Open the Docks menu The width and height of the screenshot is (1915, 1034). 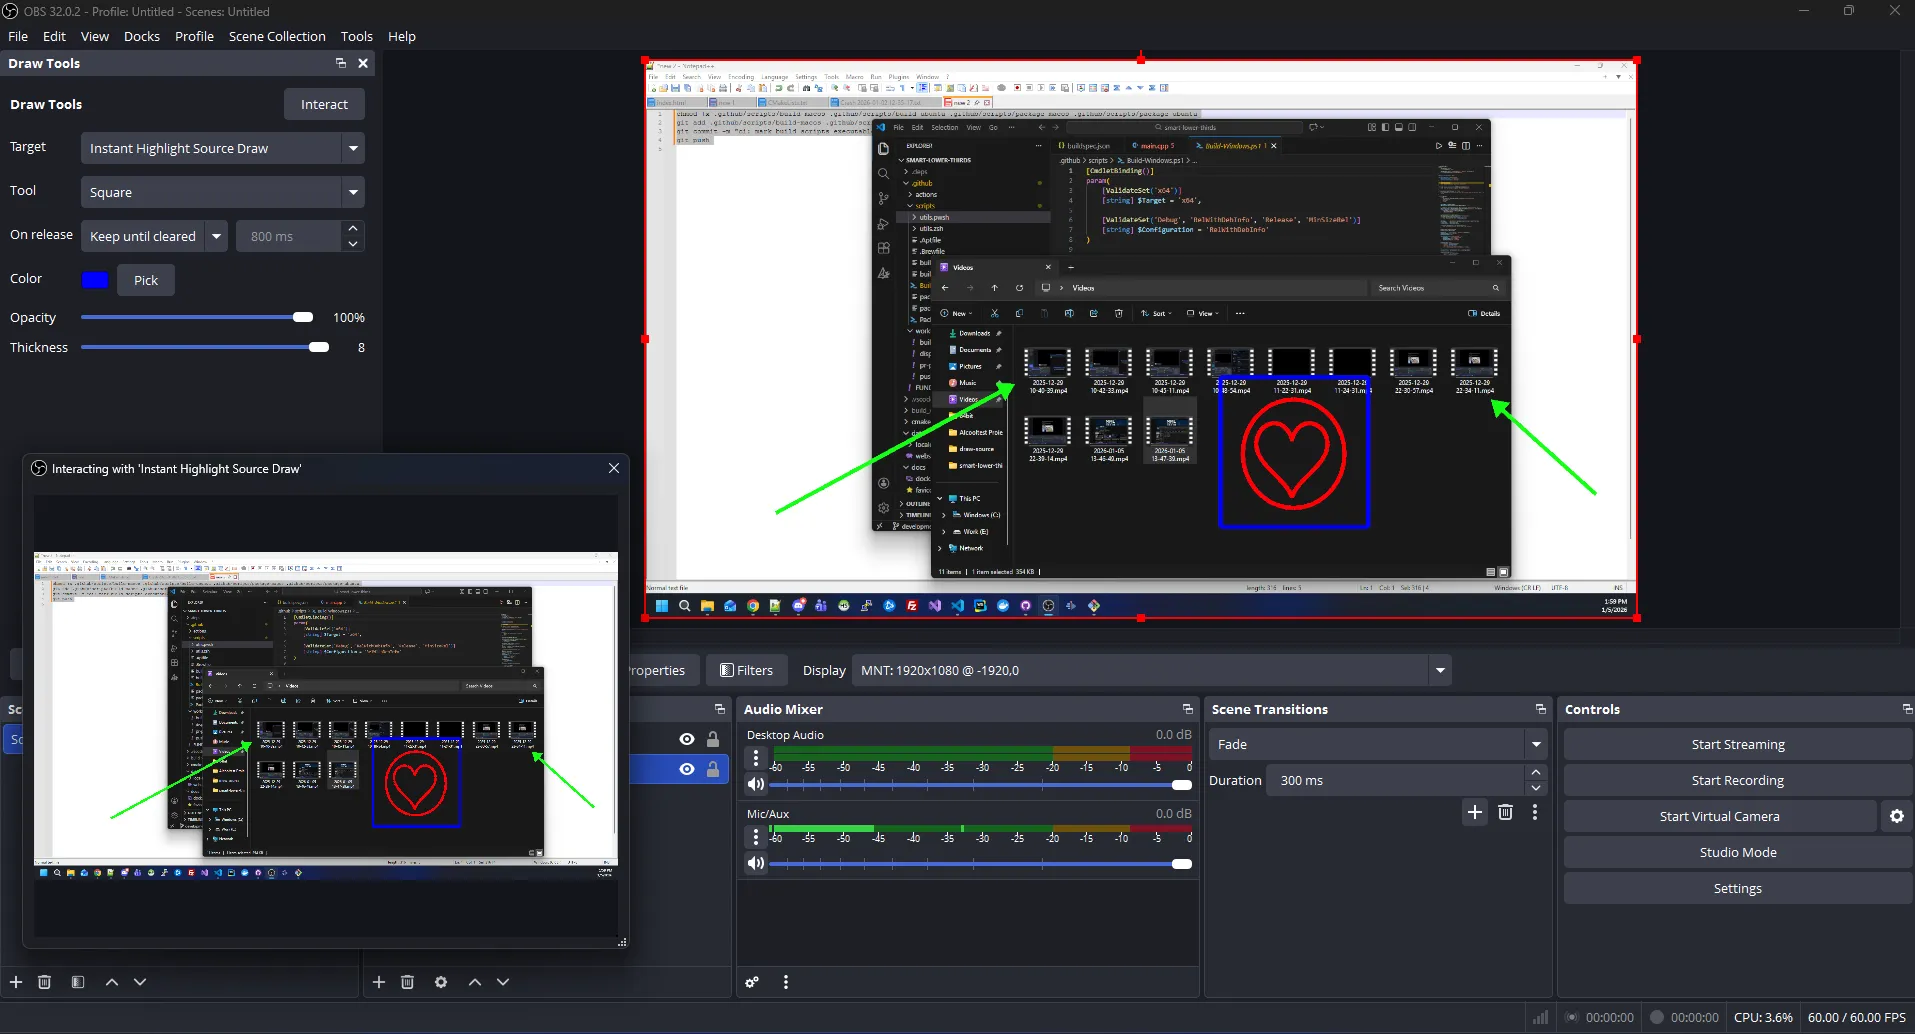(x=141, y=36)
